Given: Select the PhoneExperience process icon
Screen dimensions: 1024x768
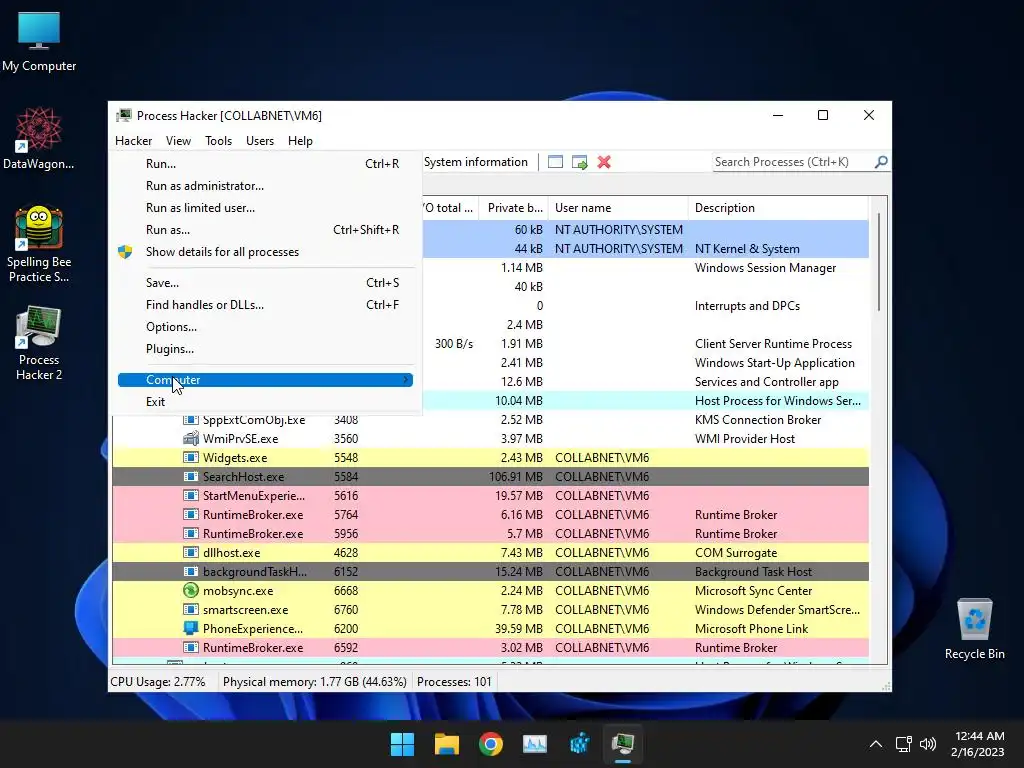Looking at the screenshot, I should [x=191, y=628].
